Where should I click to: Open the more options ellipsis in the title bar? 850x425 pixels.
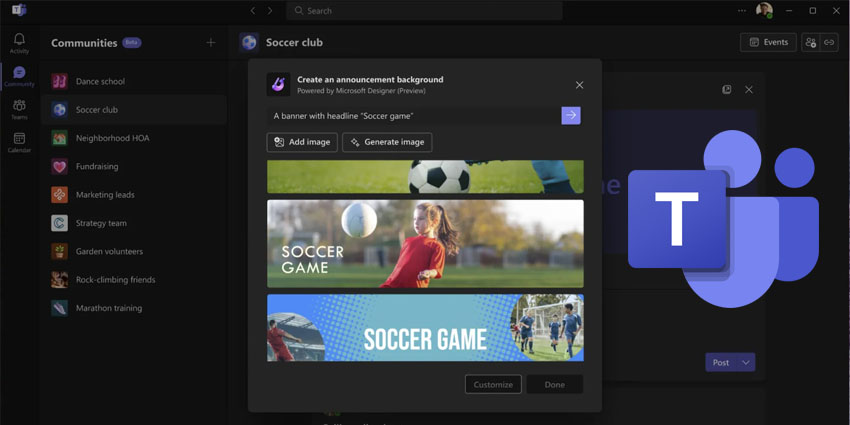click(x=742, y=10)
